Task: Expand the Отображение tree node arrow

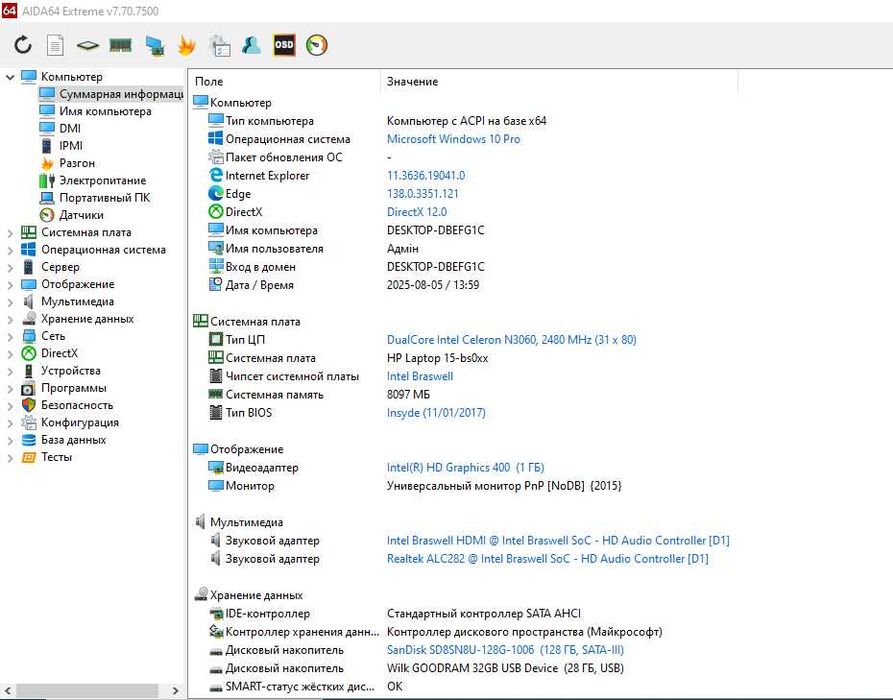Action: pos(10,284)
